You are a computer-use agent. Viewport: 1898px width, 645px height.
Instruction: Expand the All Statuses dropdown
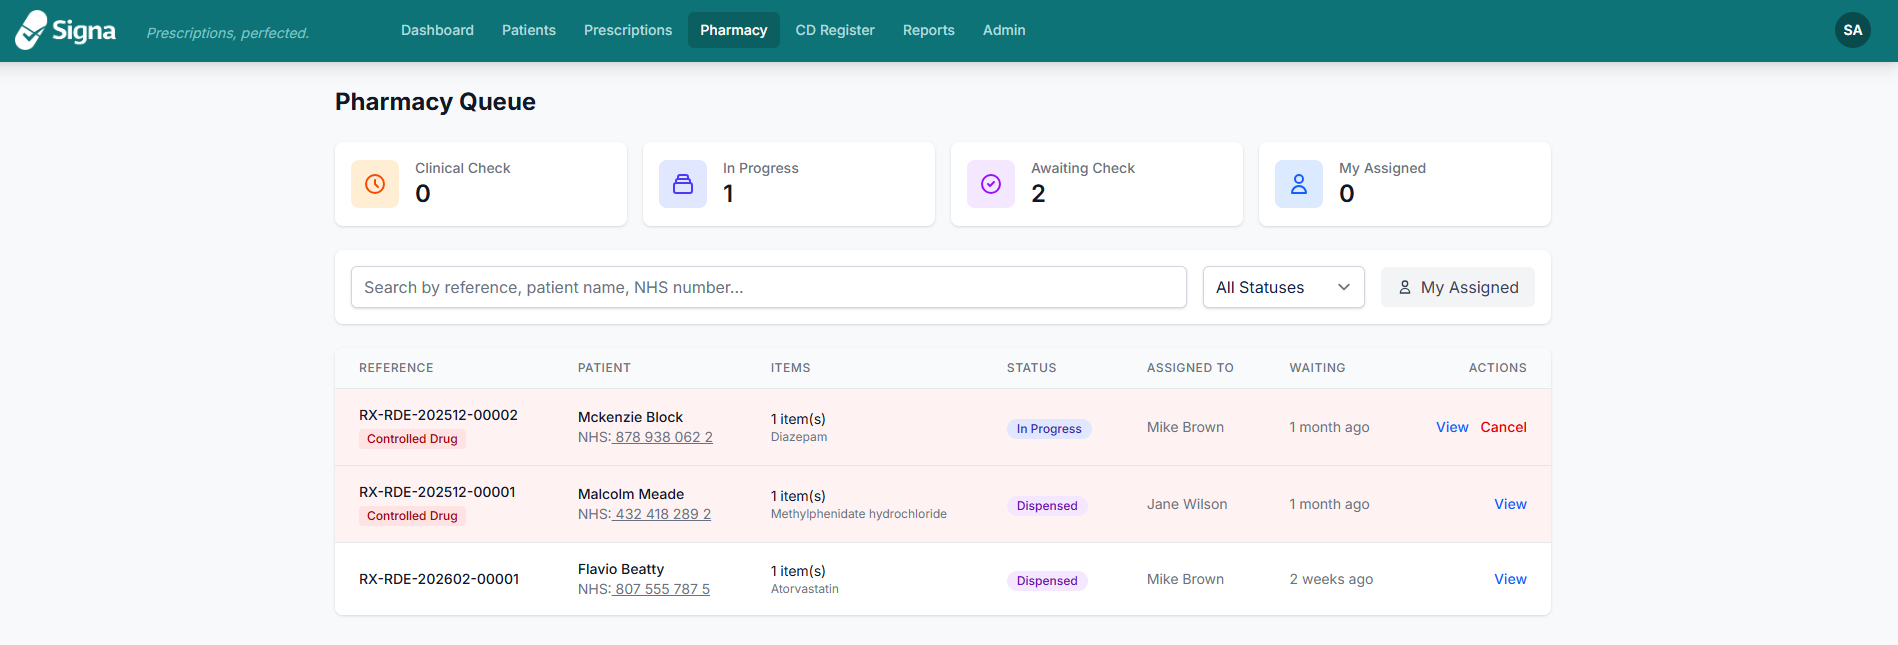(x=1283, y=287)
